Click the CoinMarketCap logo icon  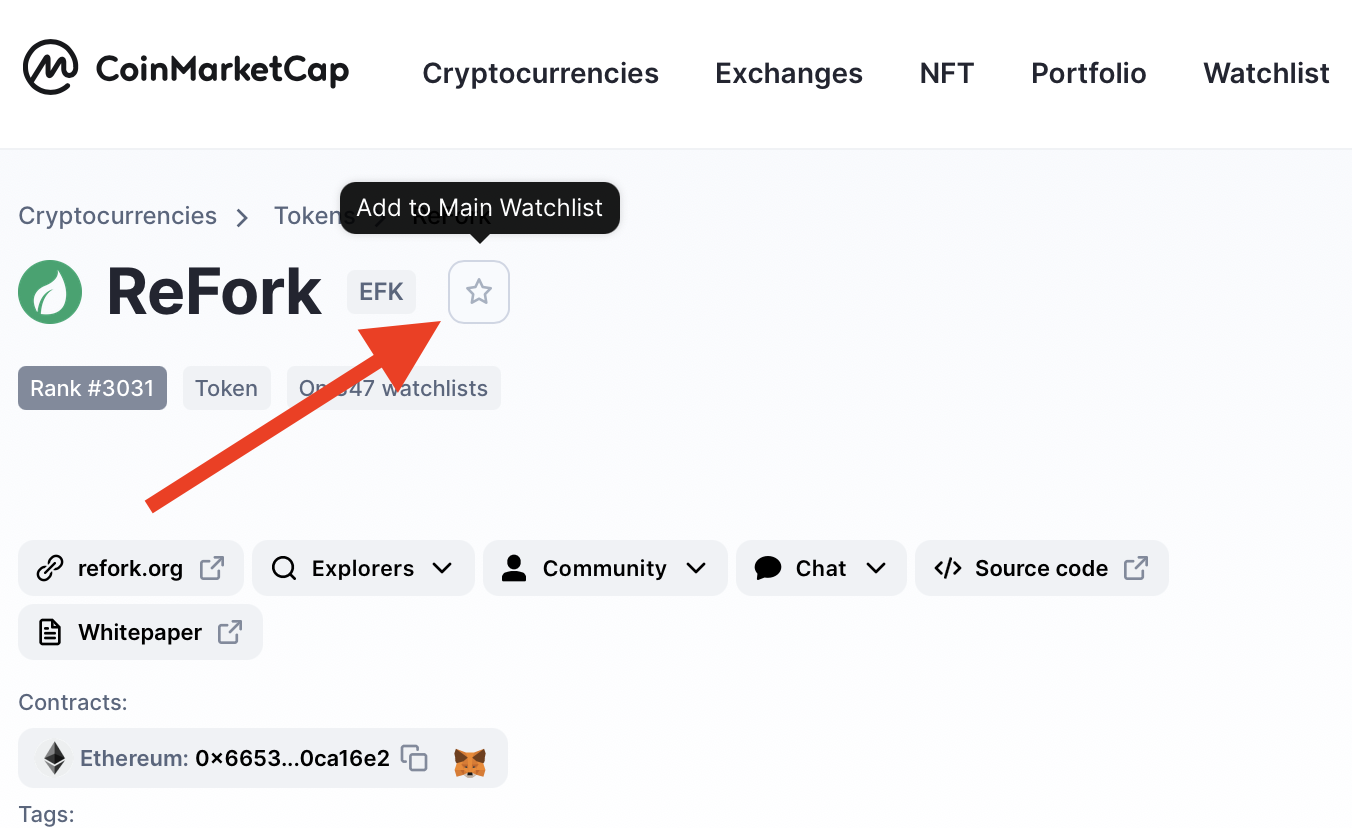pos(51,68)
